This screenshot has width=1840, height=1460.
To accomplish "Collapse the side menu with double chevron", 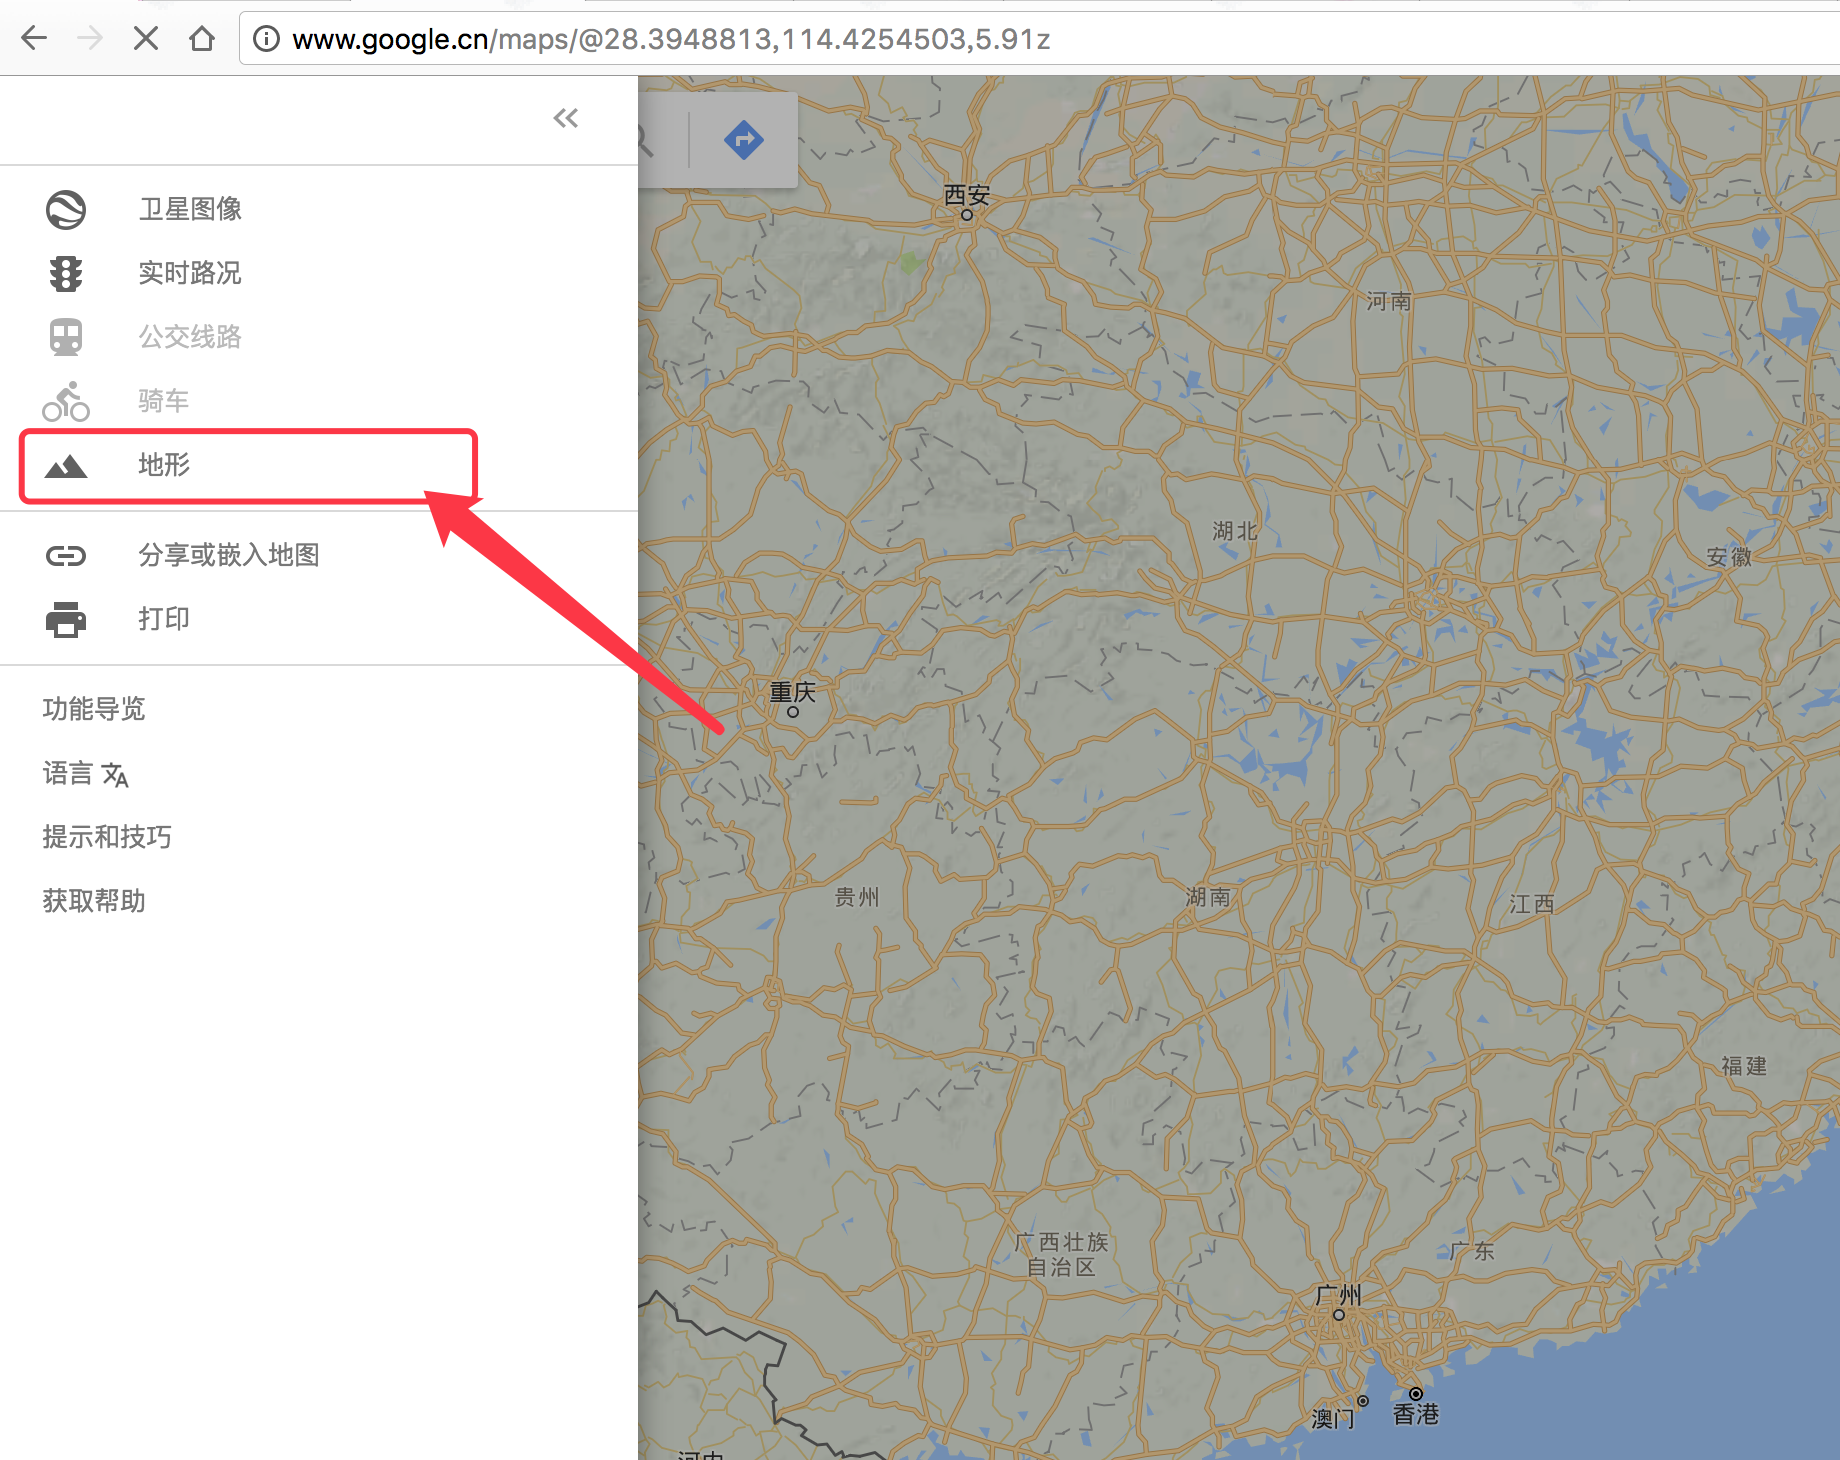I will [x=566, y=118].
